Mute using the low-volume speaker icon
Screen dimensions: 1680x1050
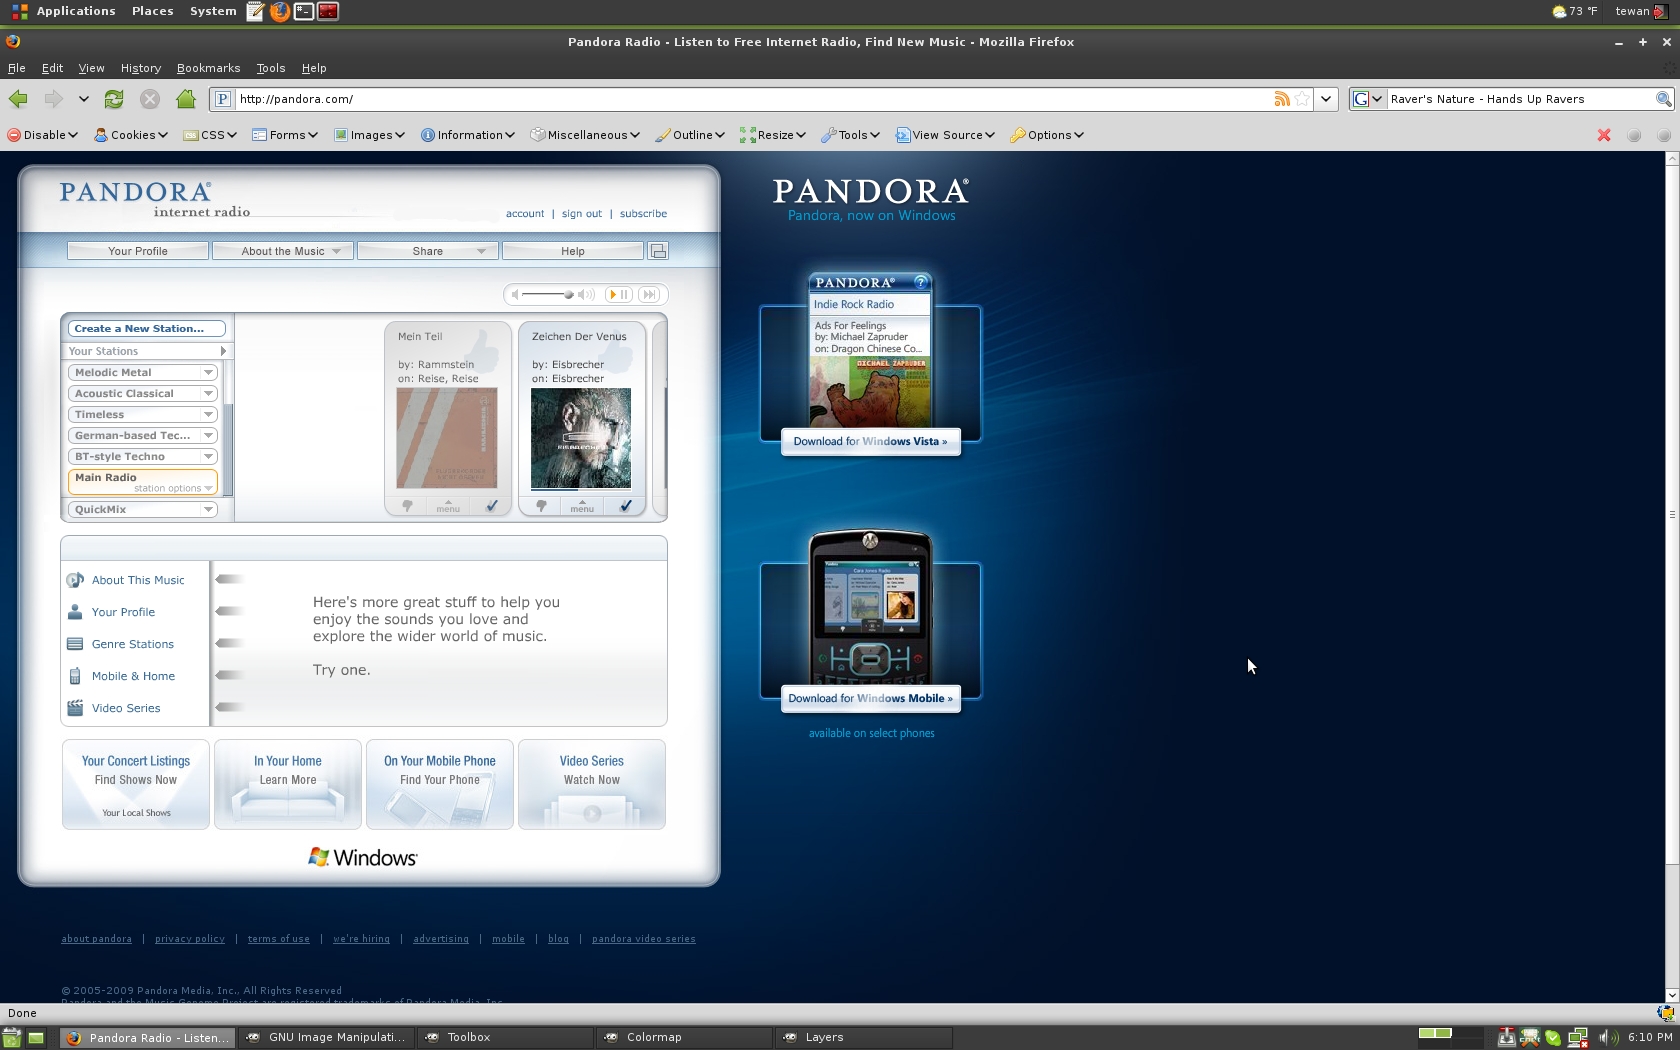(515, 294)
